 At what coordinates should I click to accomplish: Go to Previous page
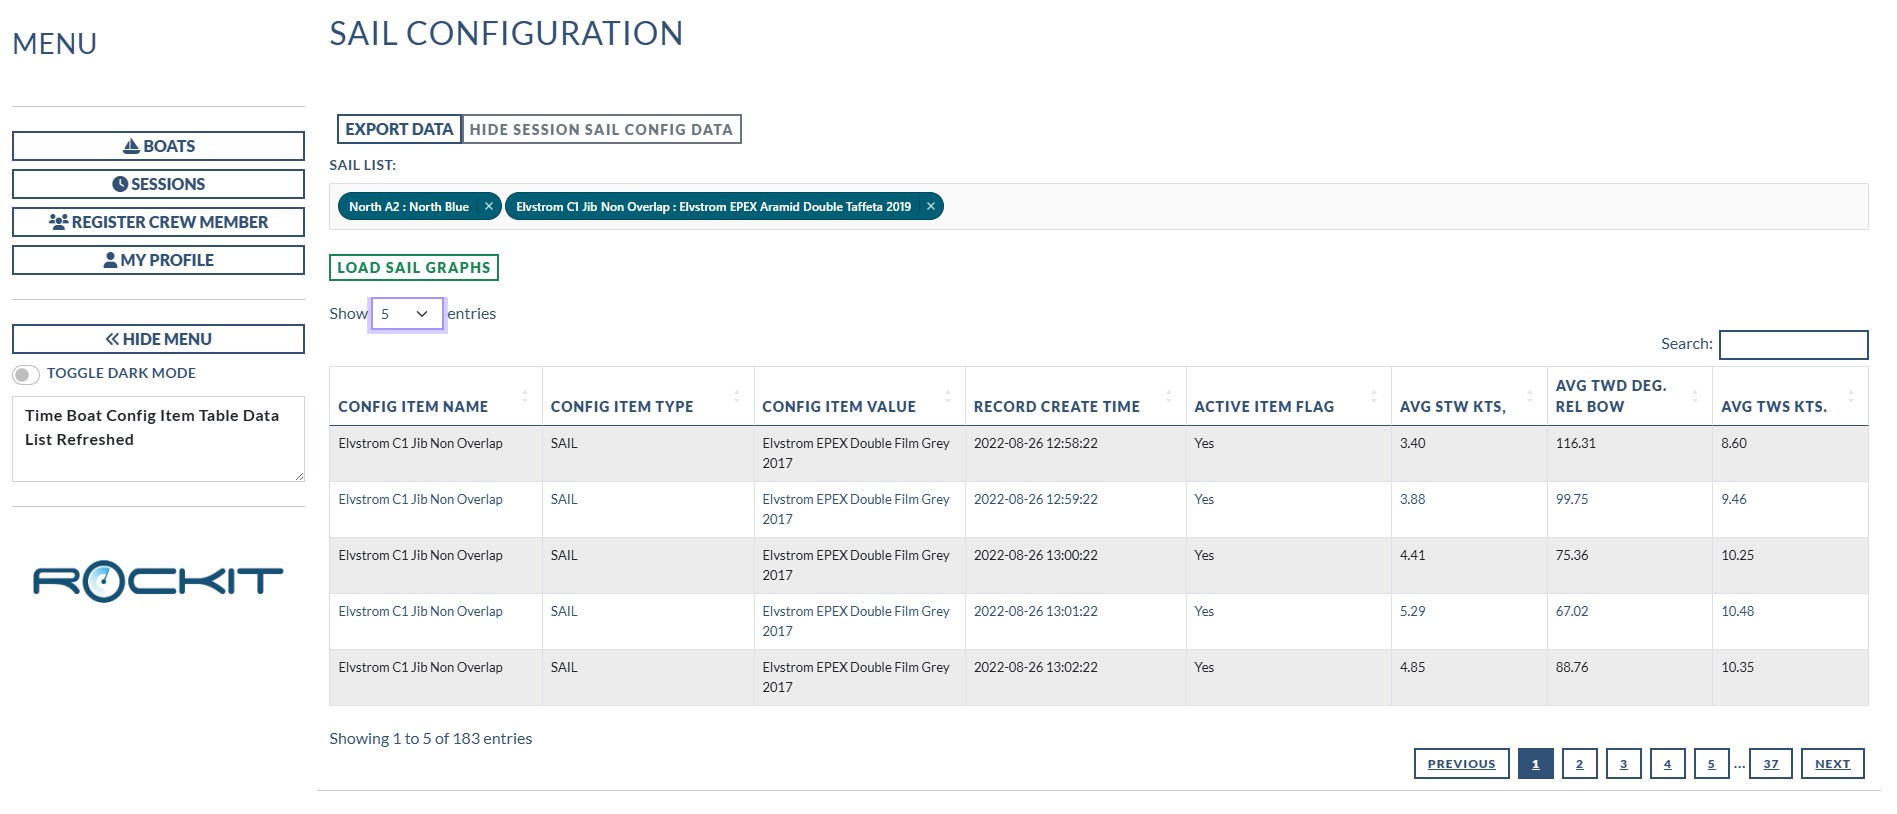[1461, 763]
